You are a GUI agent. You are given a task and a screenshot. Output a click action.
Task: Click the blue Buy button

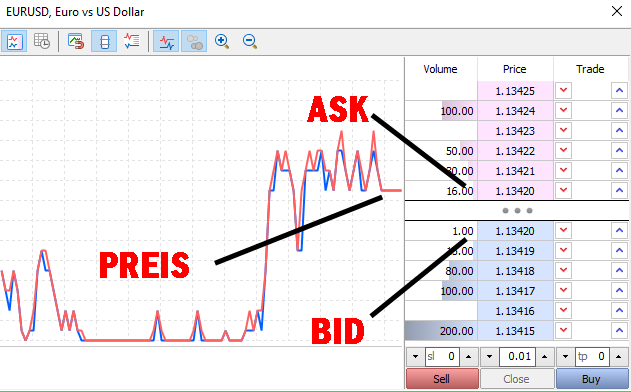click(x=592, y=379)
